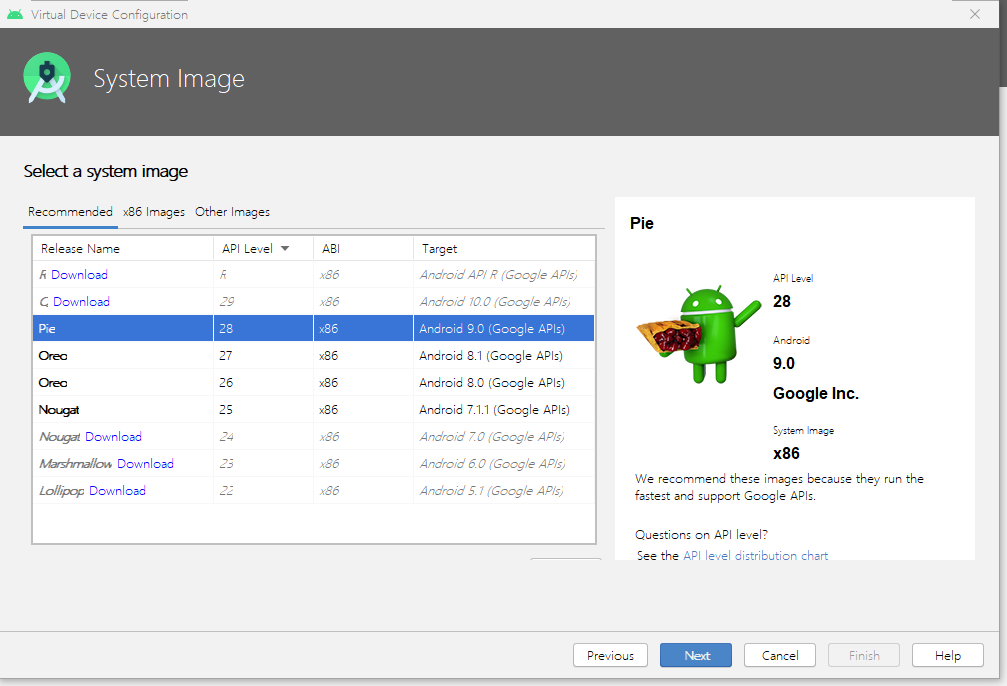Click the Android 6.0 (Google APIs) cell
This screenshot has height=686, width=1007.
[x=504, y=463]
